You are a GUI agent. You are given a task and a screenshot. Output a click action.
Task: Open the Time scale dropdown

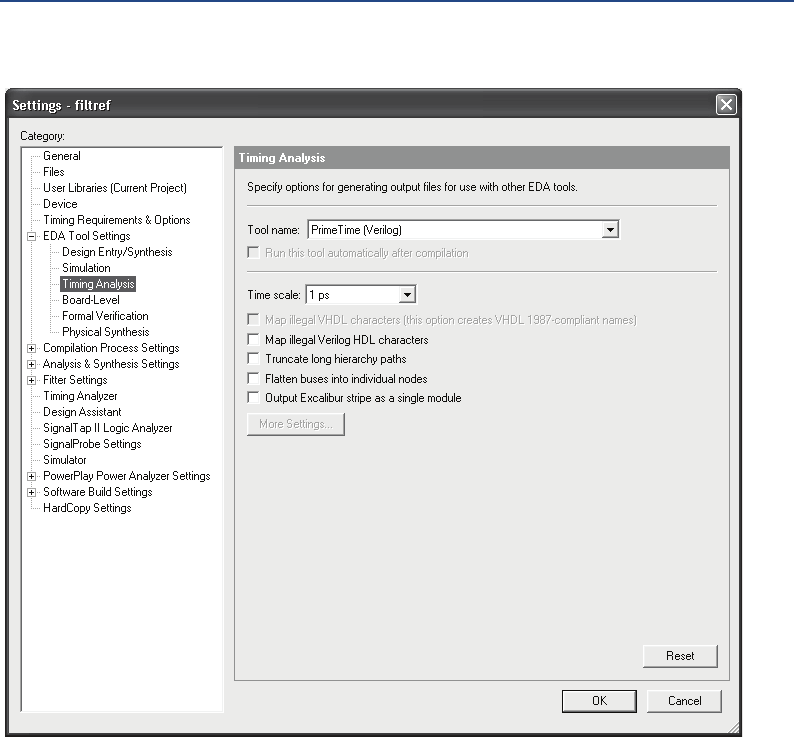tap(406, 295)
